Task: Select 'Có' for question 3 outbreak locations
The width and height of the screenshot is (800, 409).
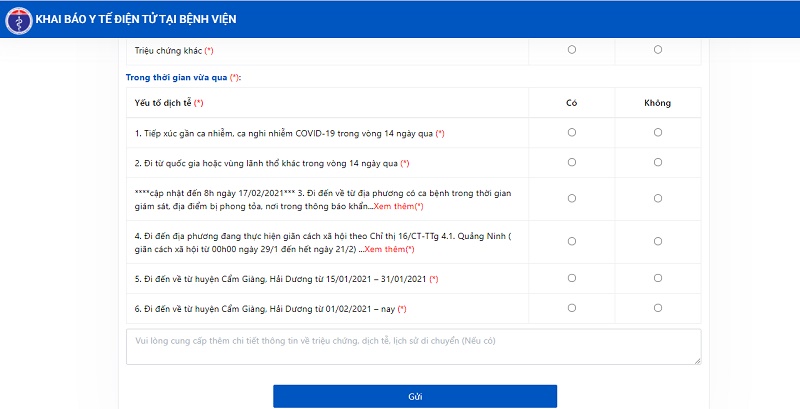Action: click(x=571, y=198)
